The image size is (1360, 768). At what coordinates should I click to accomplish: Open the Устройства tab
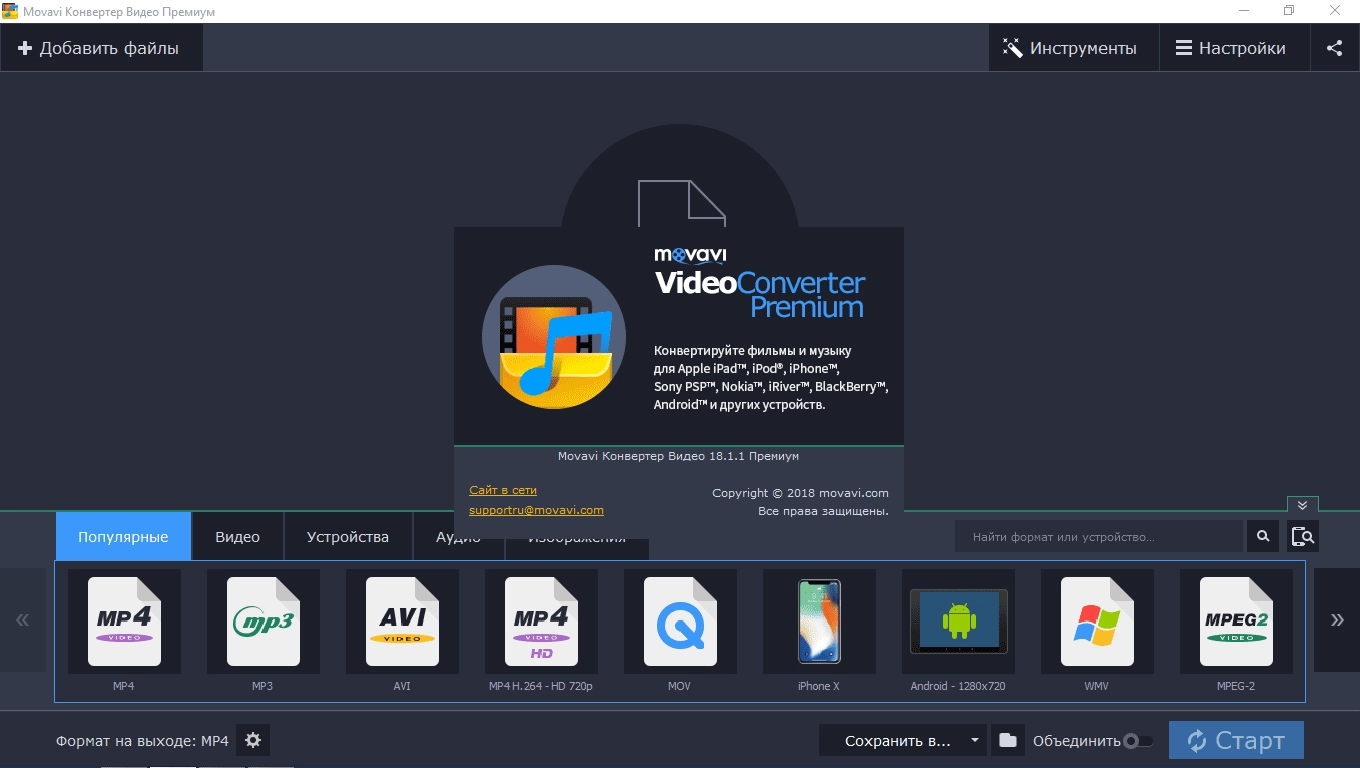pyautogui.click(x=348, y=537)
